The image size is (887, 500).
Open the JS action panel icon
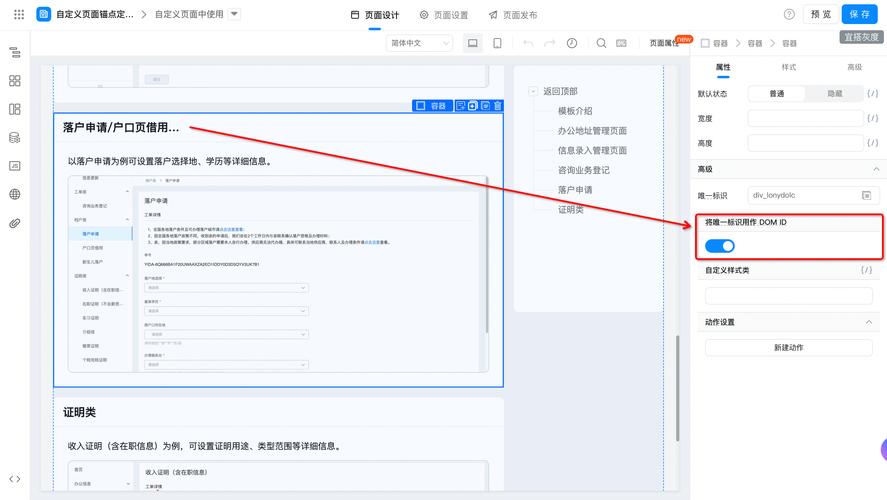click(15, 166)
